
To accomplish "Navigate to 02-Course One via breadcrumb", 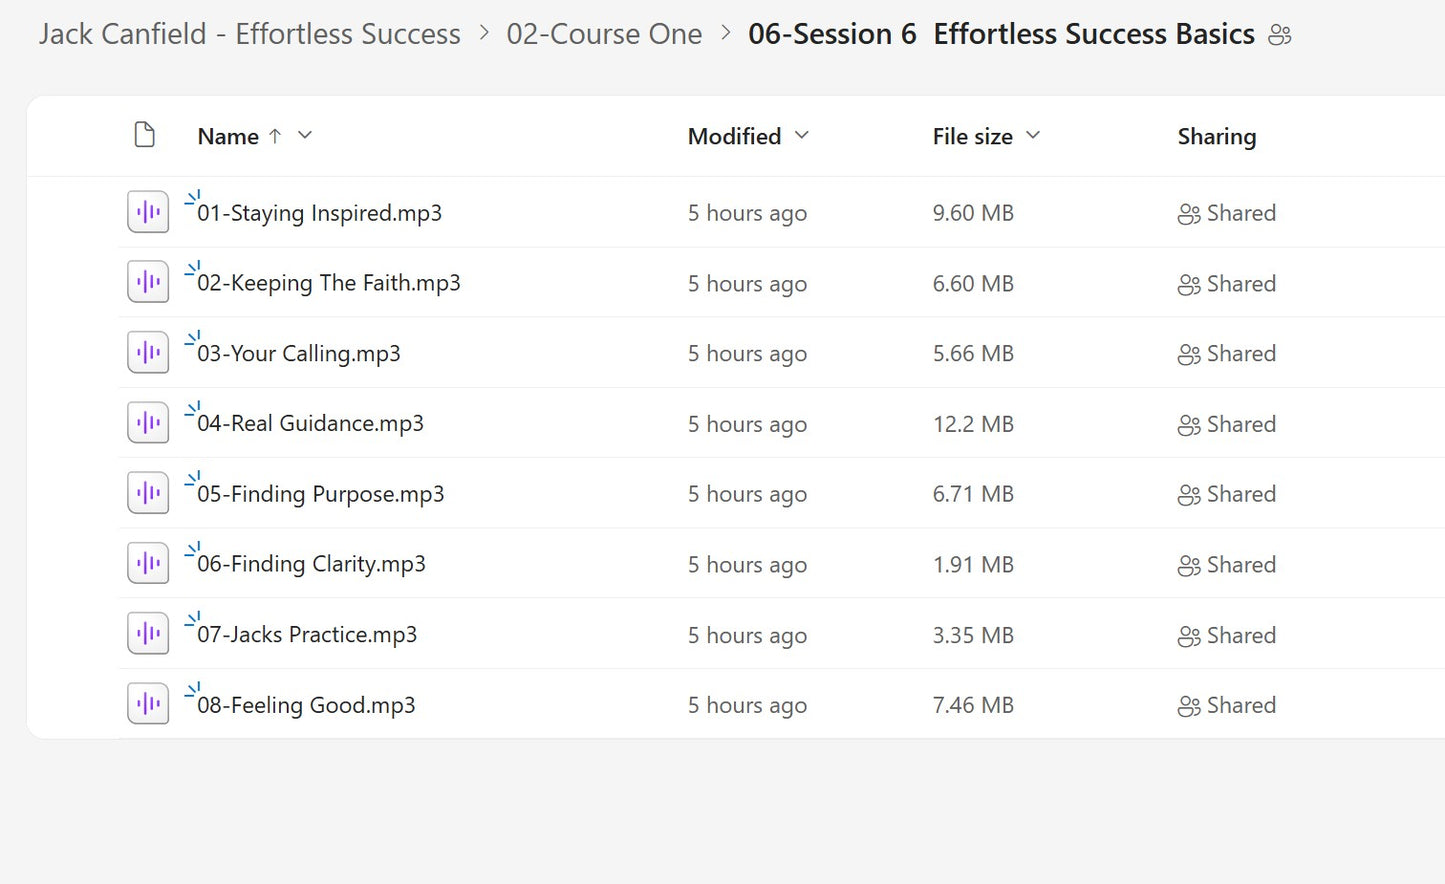I will [x=605, y=33].
